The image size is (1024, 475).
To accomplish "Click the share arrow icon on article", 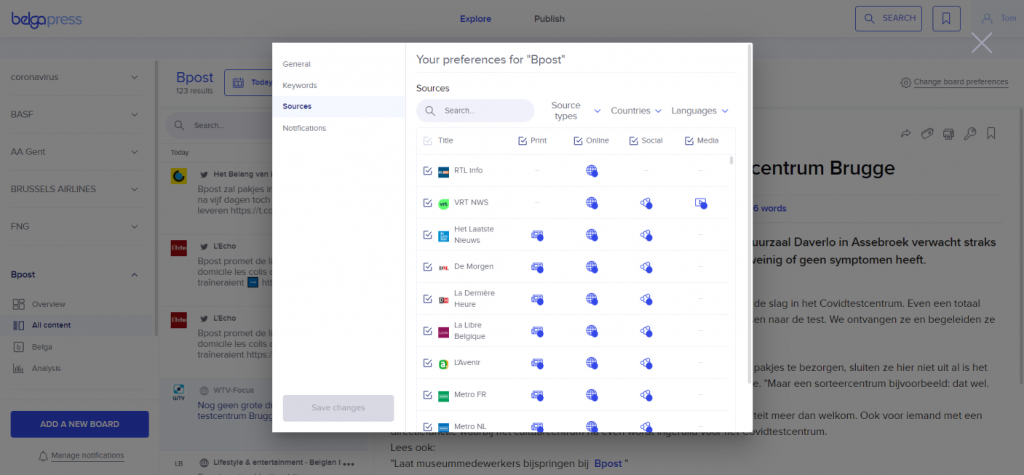I will click(x=905, y=134).
